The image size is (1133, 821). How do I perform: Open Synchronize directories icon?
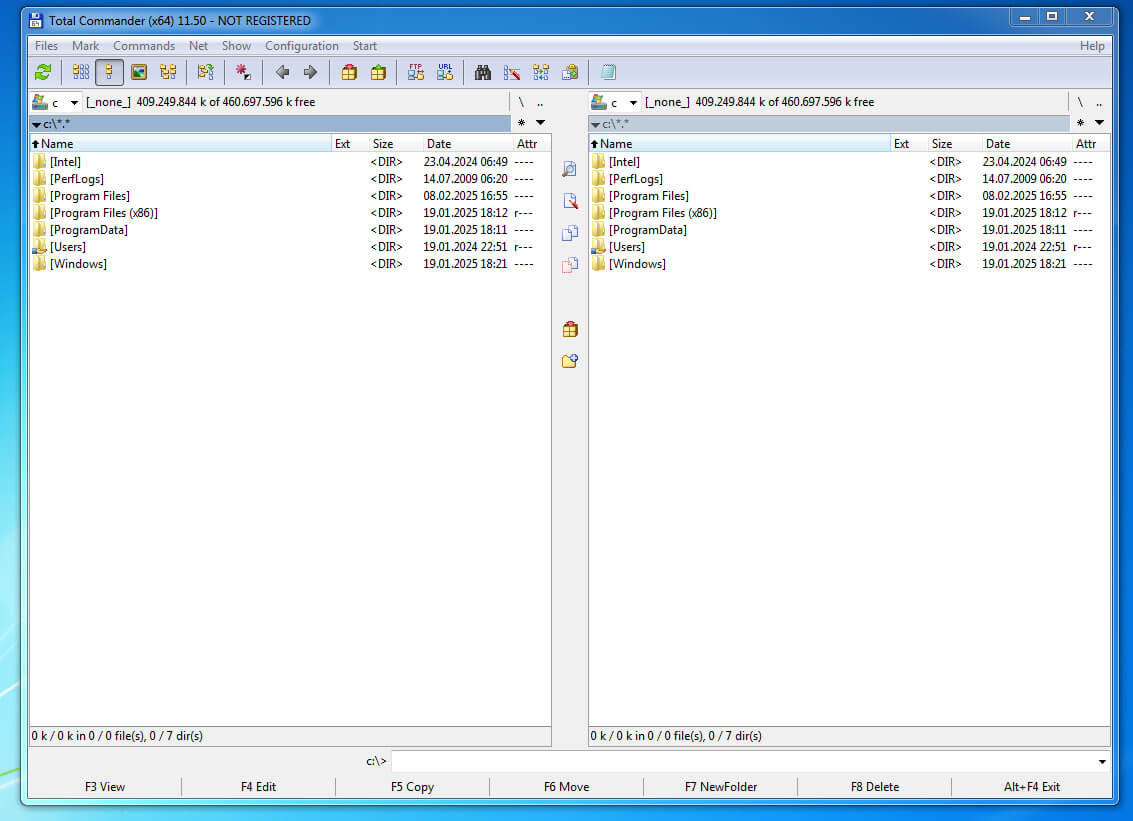coord(540,72)
